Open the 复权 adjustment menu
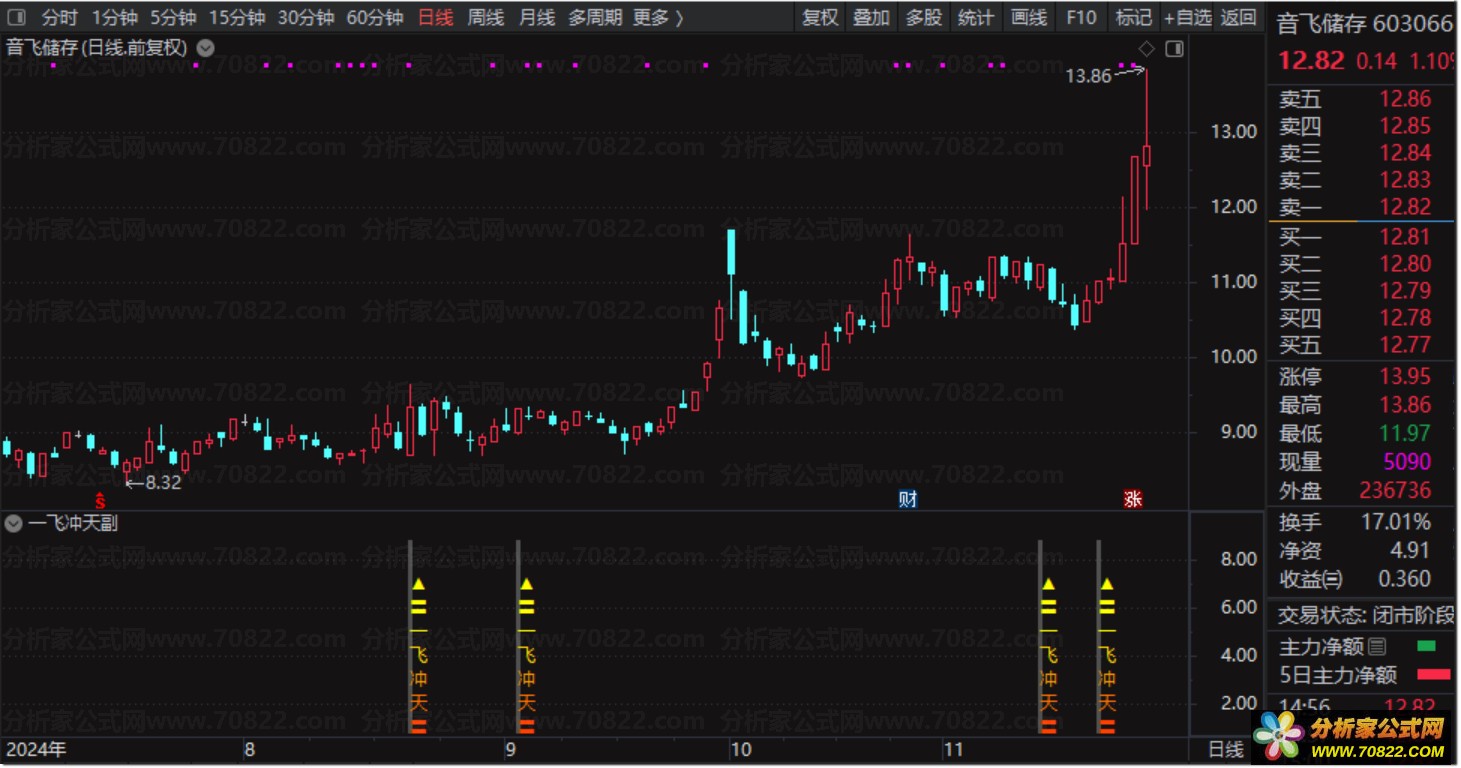The width and height of the screenshot is (1461, 768). (820, 18)
